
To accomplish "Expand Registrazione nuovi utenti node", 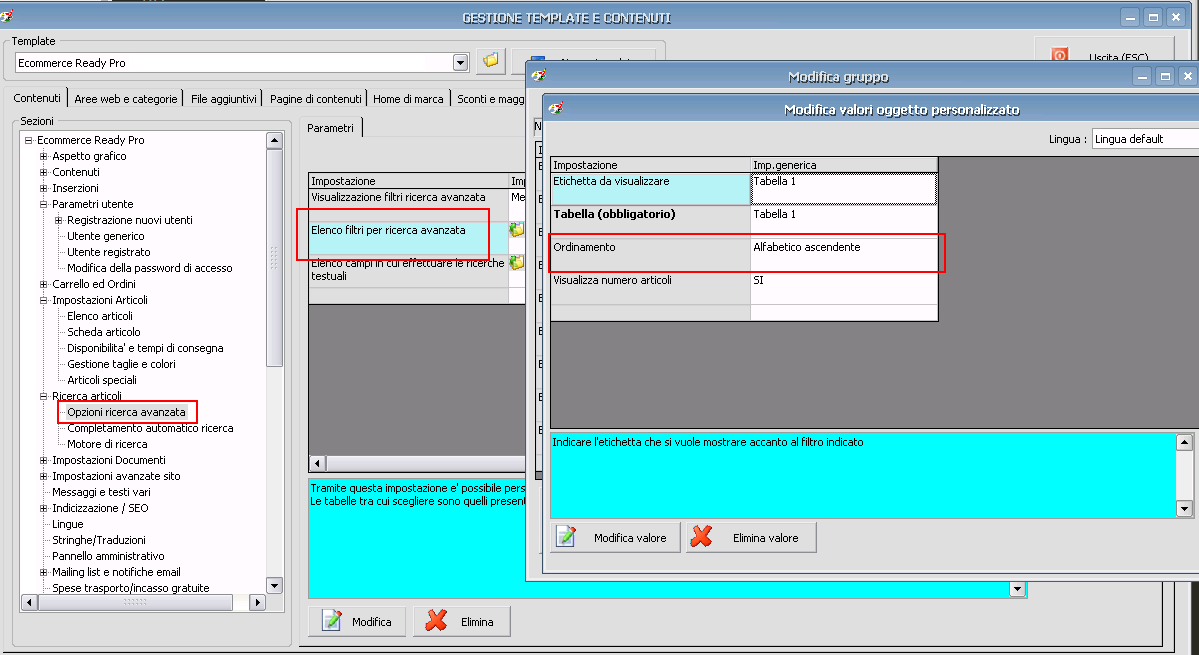I will click(x=59, y=220).
